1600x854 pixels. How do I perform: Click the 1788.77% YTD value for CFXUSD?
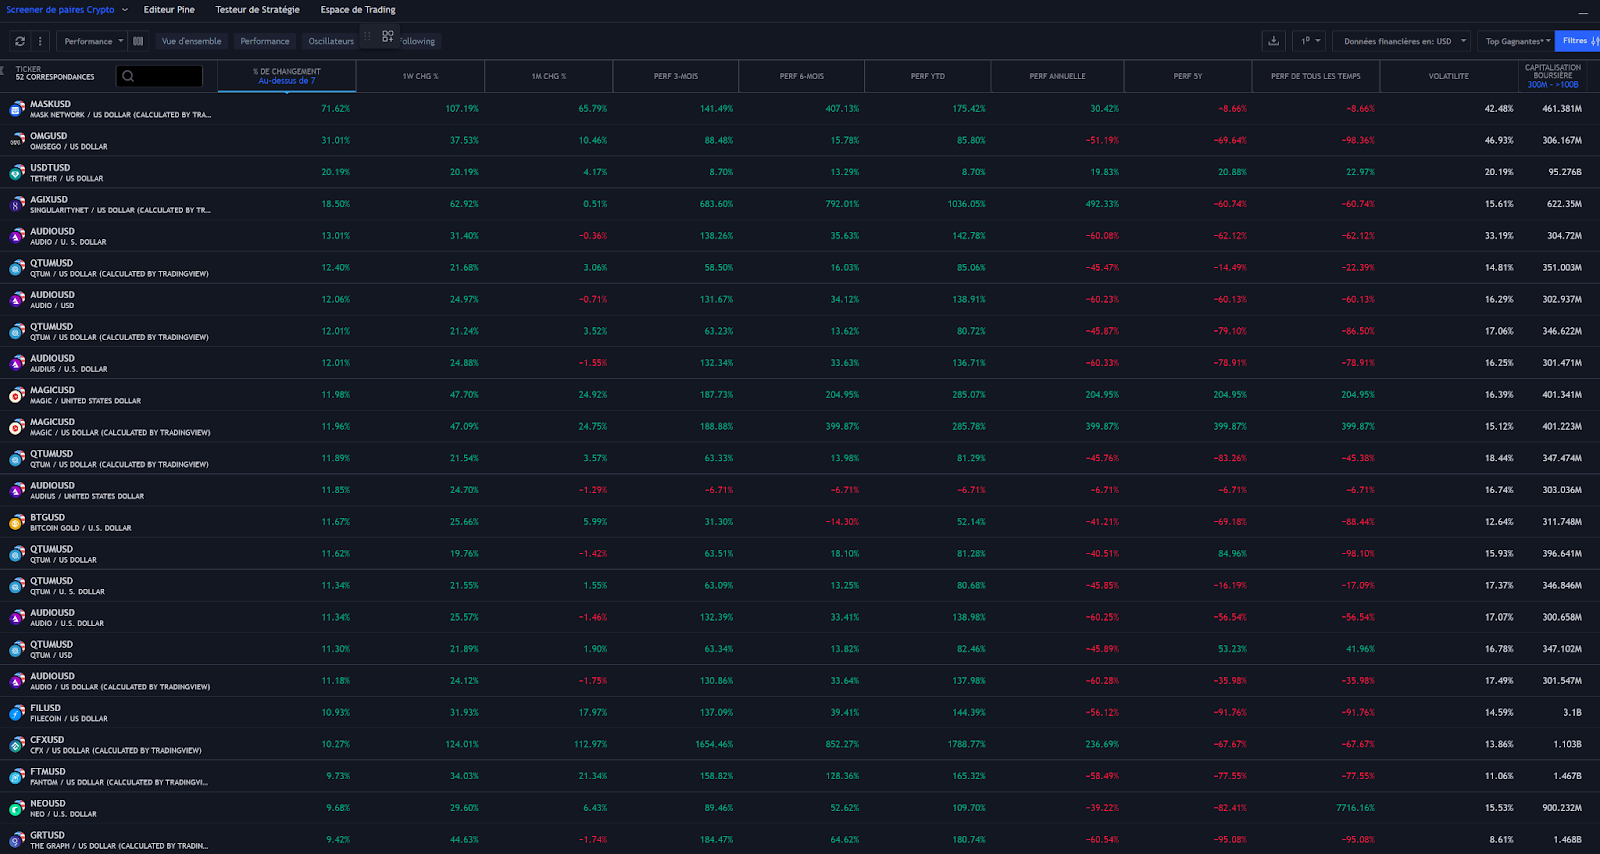click(x=966, y=744)
